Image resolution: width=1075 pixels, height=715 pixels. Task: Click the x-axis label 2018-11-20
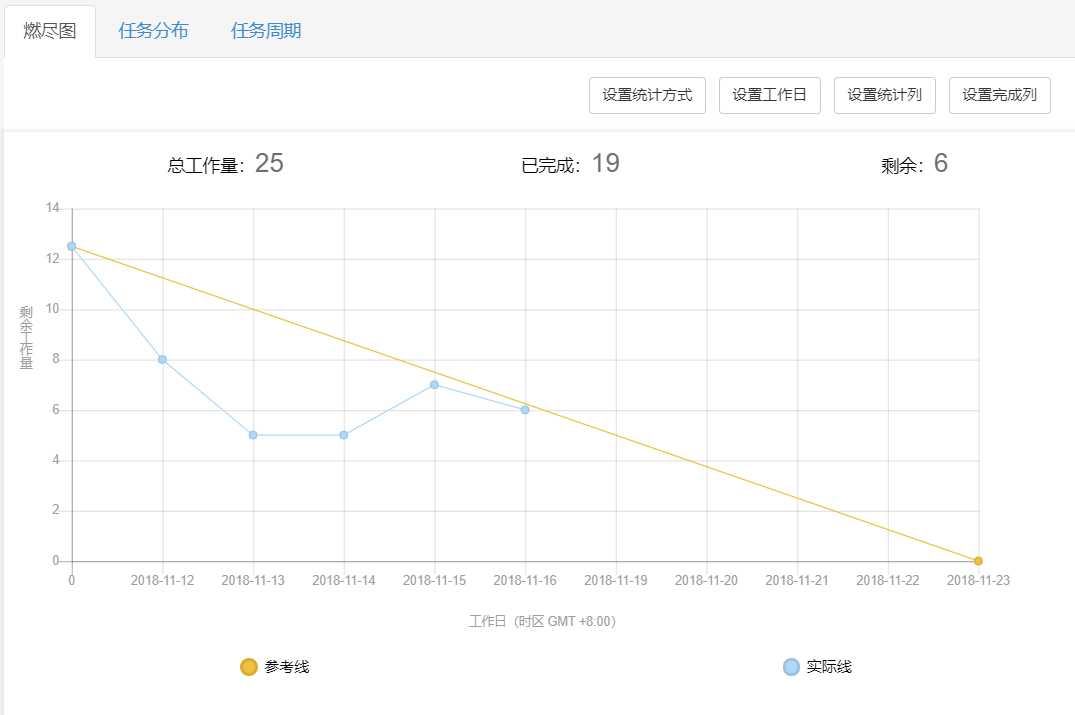click(706, 581)
